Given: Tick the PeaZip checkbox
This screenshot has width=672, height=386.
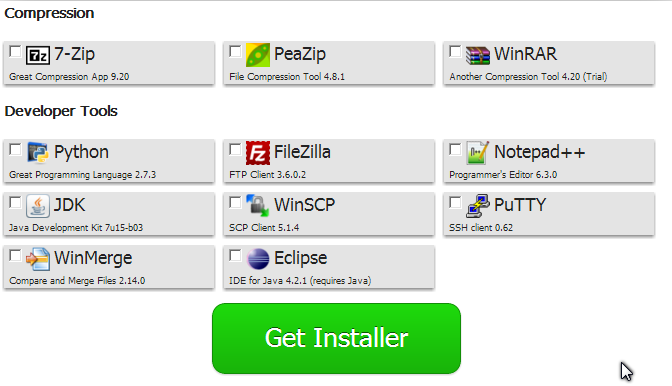Looking at the screenshot, I should (235, 51).
